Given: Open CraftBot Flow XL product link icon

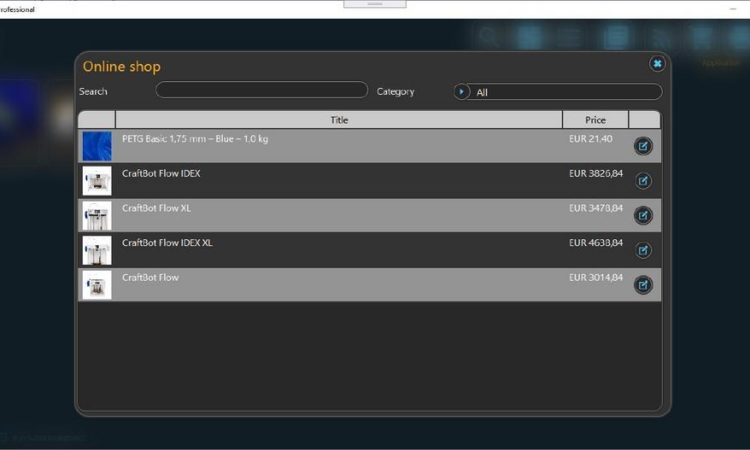Looking at the screenshot, I should [643, 215].
